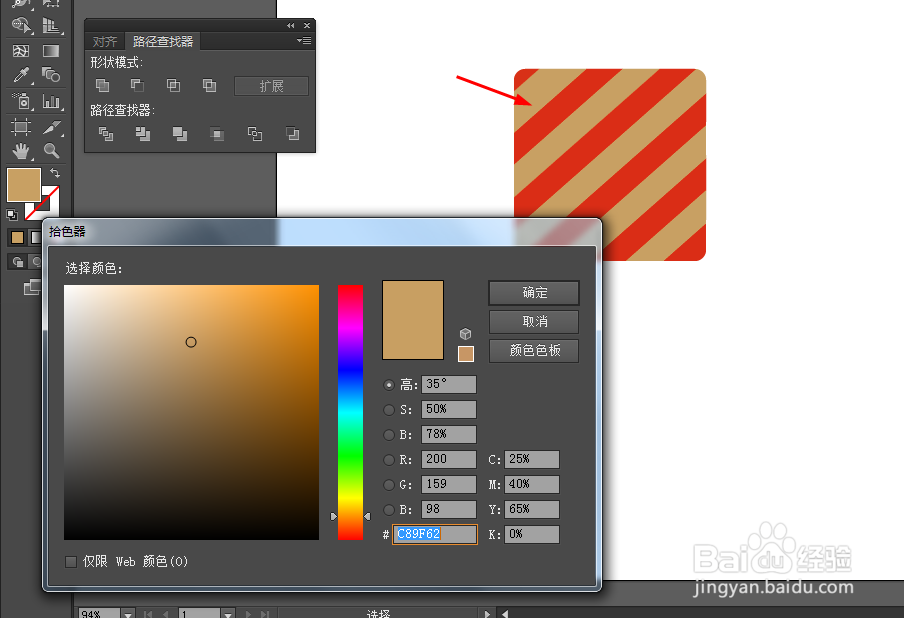Select the Blend tool
The height and width of the screenshot is (618, 904).
click(x=51, y=75)
